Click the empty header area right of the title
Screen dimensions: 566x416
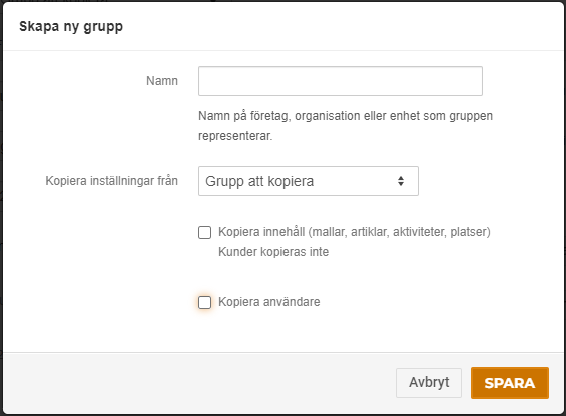pyautogui.click(x=343, y=27)
